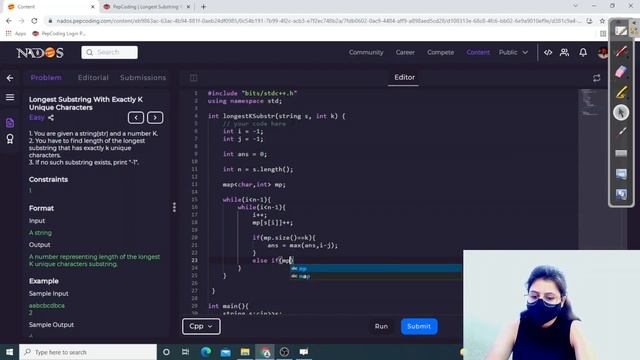Open a new browser tab
Viewport: 640px width, 360px height.
[x=203, y=7]
